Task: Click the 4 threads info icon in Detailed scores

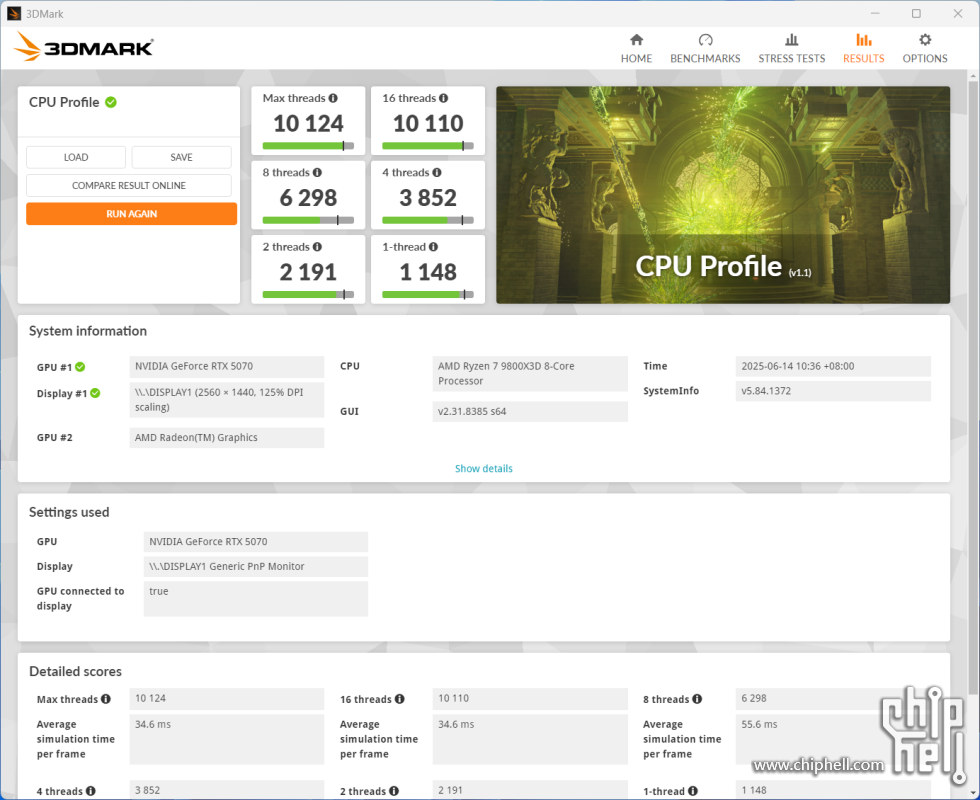Action: pyautogui.click(x=91, y=791)
